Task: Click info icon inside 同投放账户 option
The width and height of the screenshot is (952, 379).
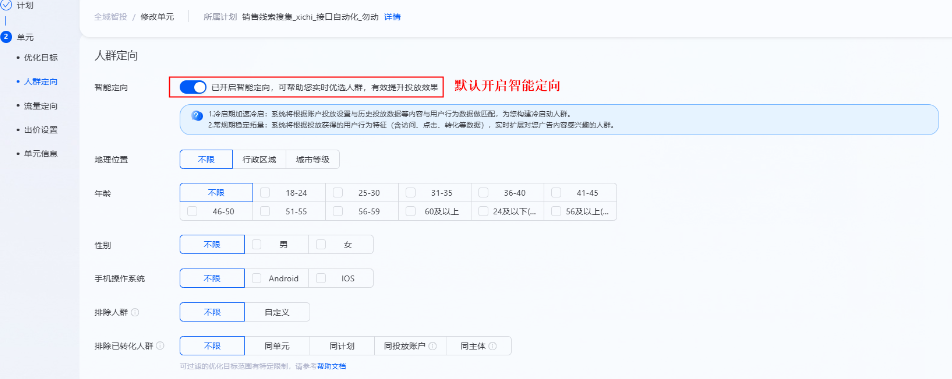Action: (433, 346)
